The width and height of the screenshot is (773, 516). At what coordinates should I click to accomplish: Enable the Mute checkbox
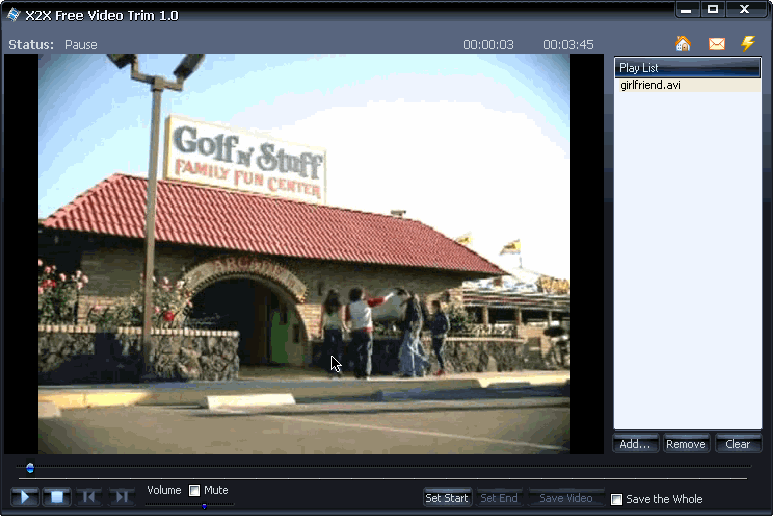[x=195, y=490]
